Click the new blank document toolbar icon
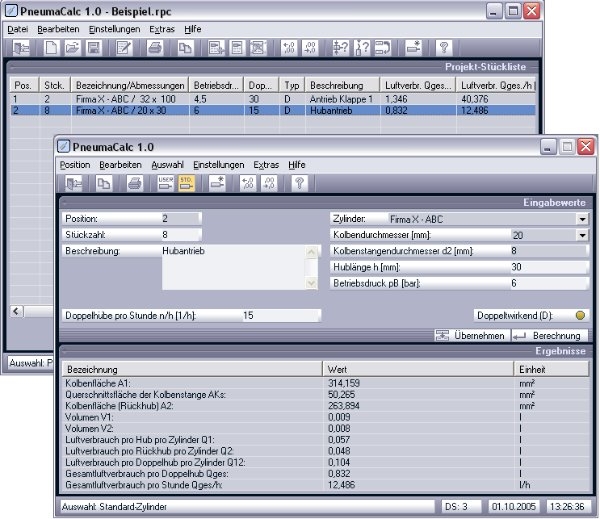The width and height of the screenshot is (600, 519). (51, 48)
